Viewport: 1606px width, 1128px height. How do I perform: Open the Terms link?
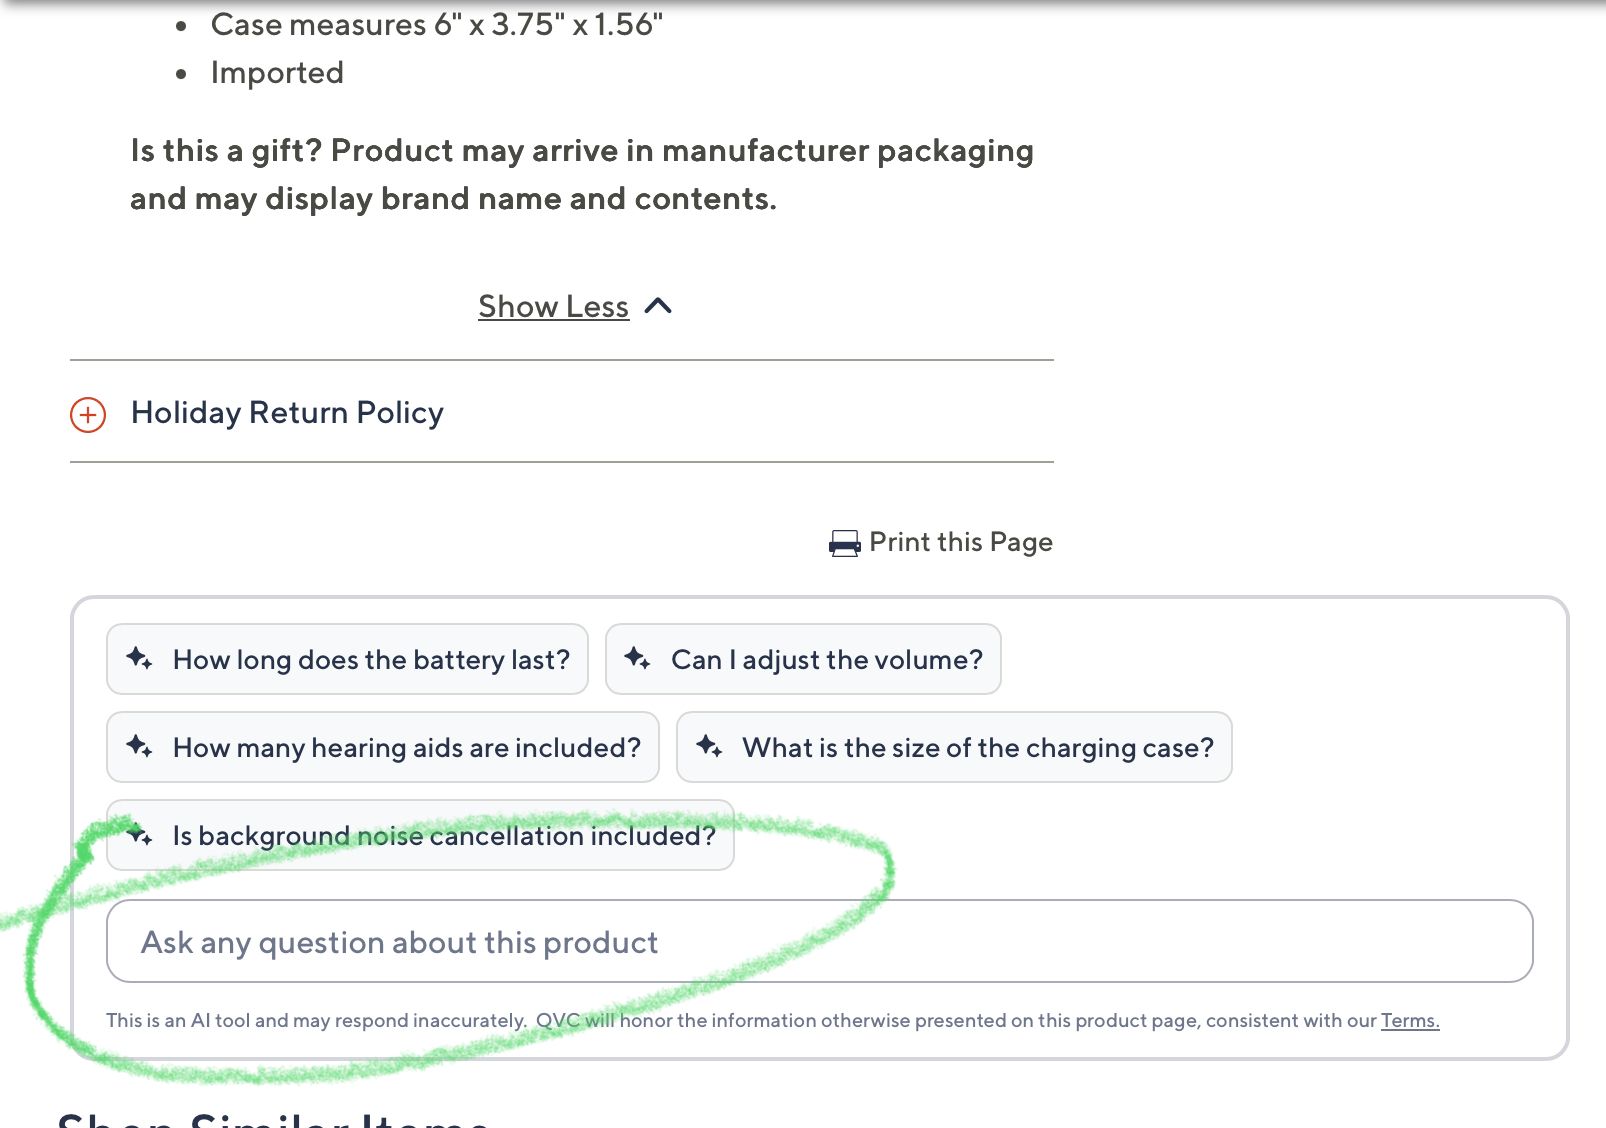[1409, 1021]
